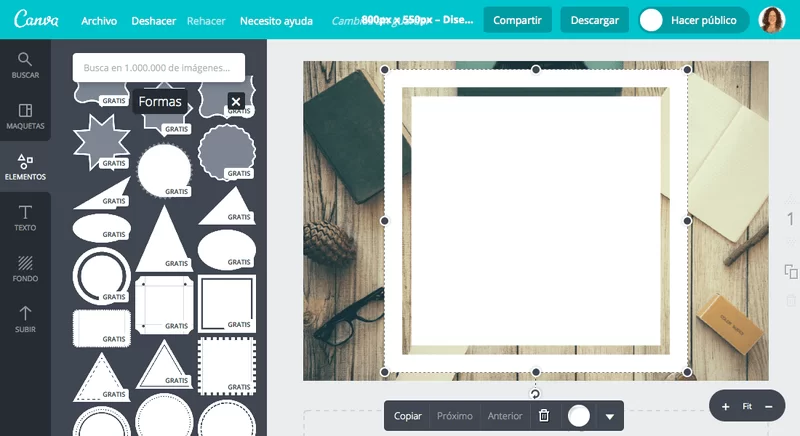800x436 pixels.
Task: Close the Formas shapes panel
Action: pyautogui.click(x=236, y=101)
